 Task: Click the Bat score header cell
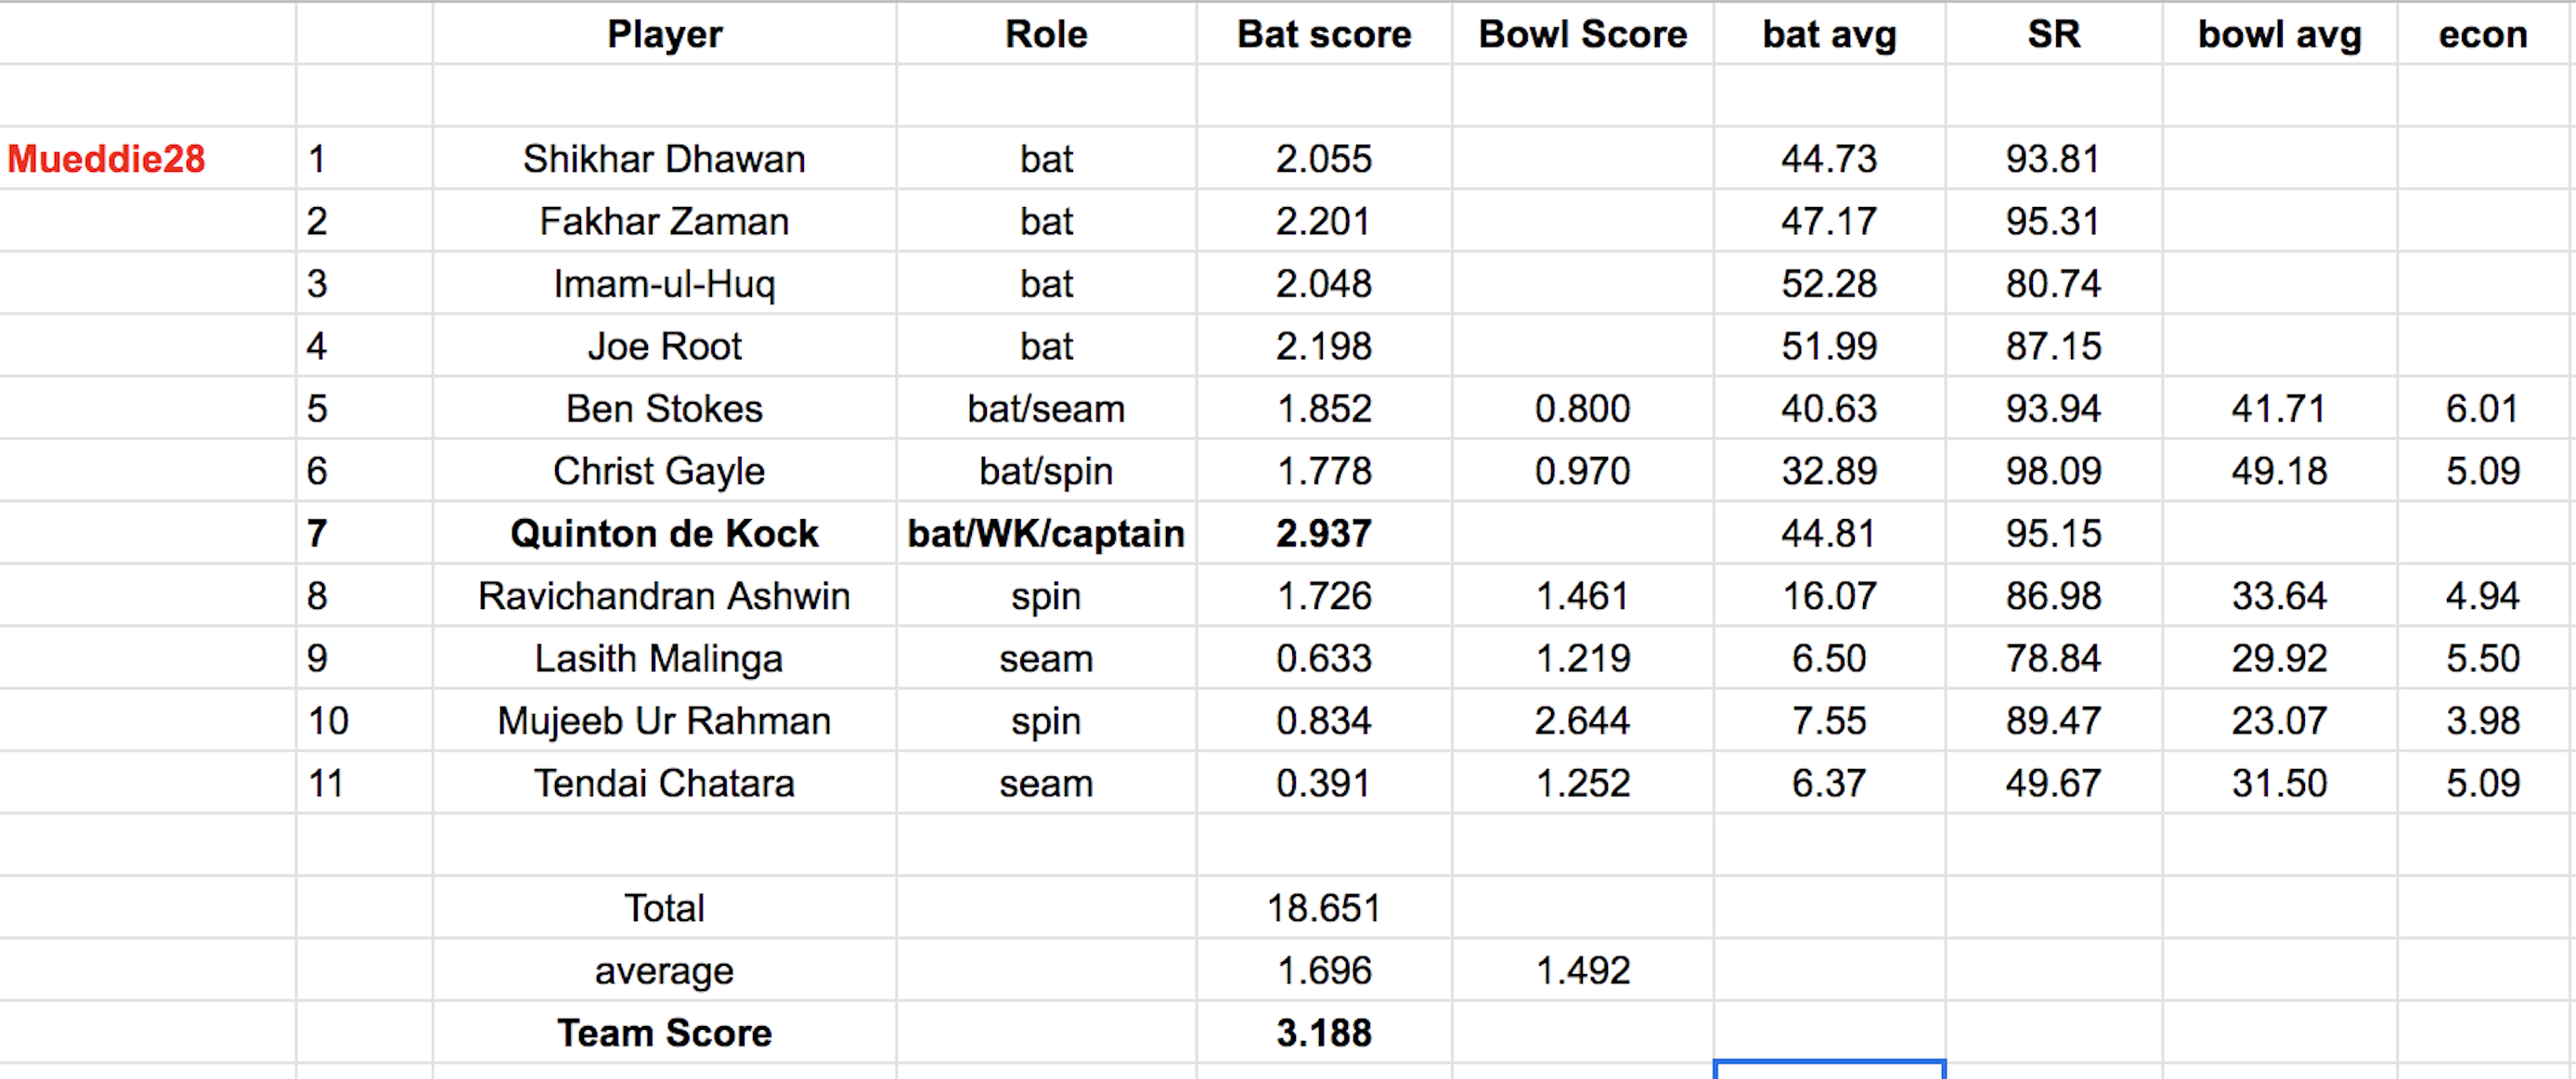[x=1323, y=34]
